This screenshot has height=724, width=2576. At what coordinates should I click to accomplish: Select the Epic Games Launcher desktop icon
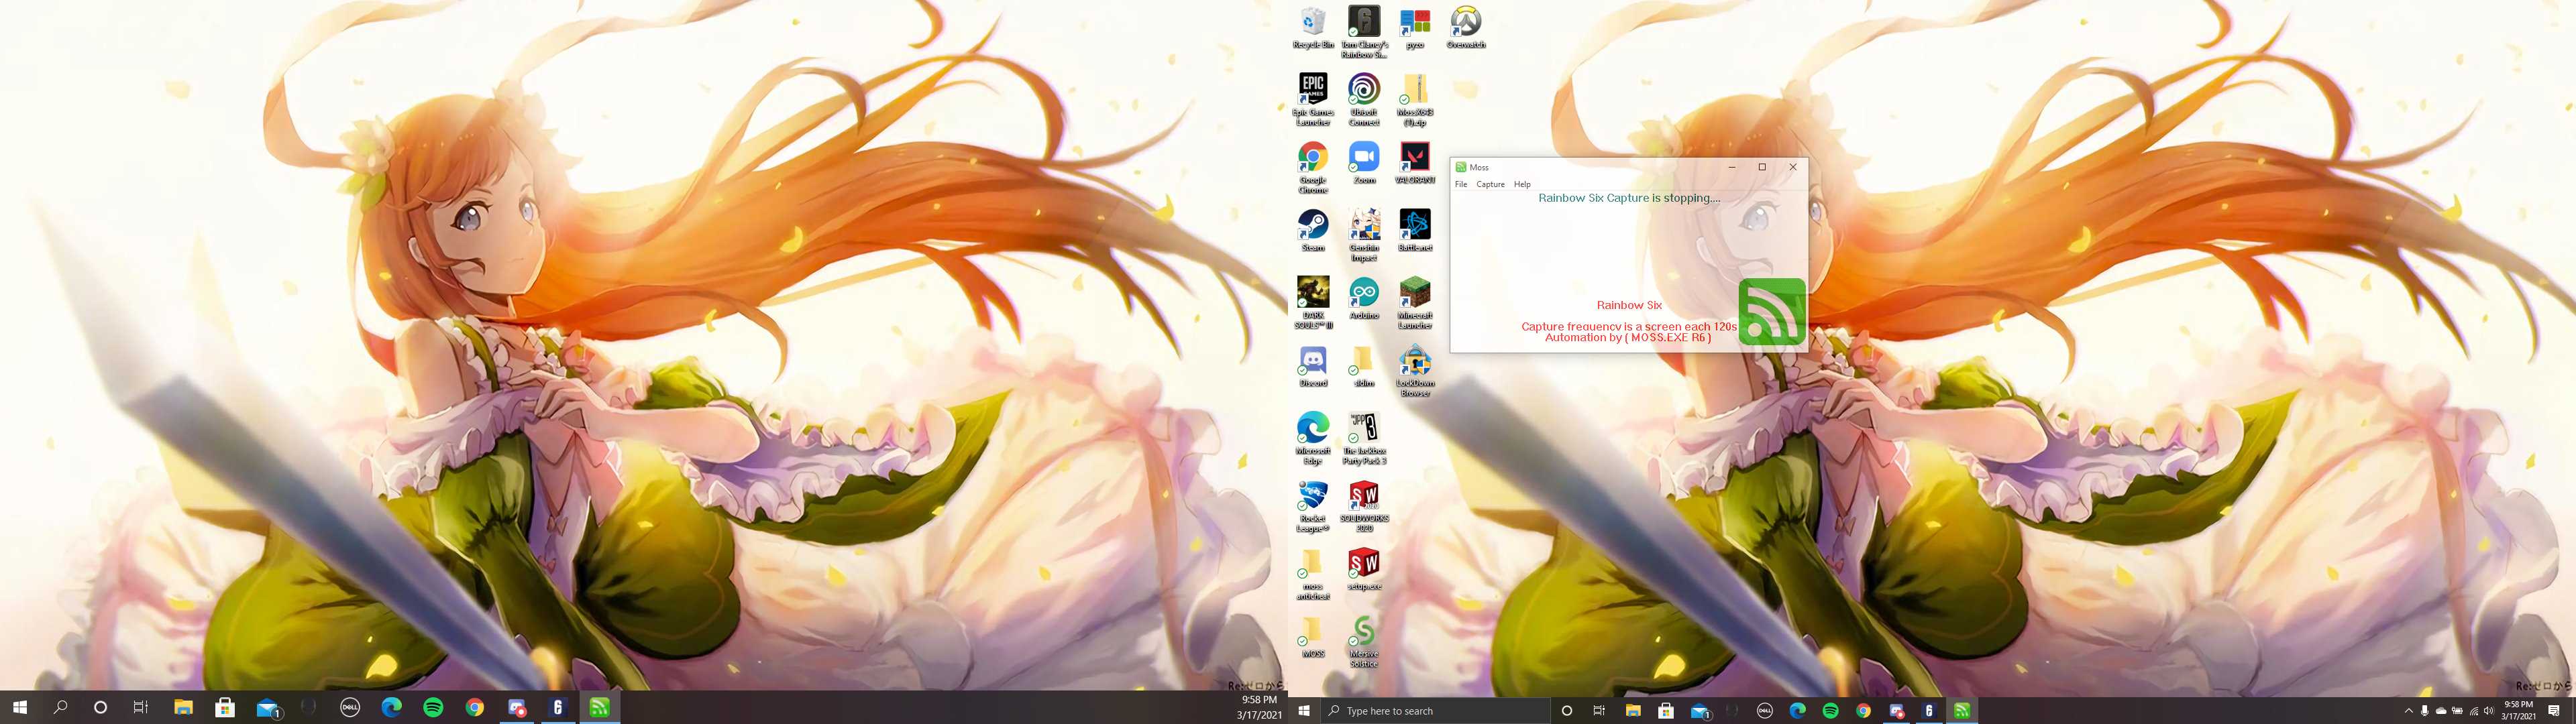tap(1313, 100)
